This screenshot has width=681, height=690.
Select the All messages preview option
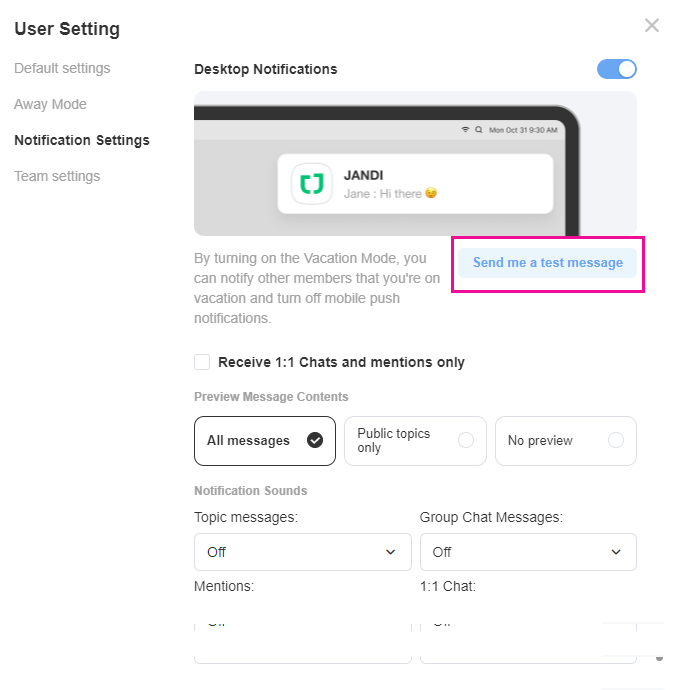pyautogui.click(x=265, y=441)
